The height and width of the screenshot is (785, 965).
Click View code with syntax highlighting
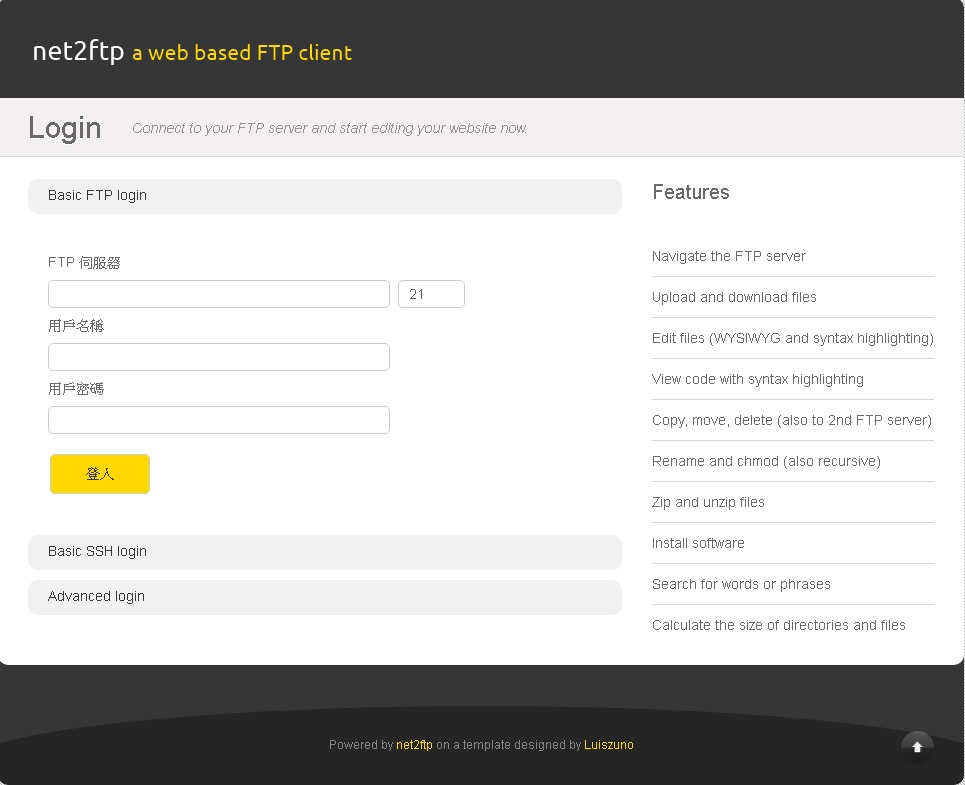coord(757,379)
